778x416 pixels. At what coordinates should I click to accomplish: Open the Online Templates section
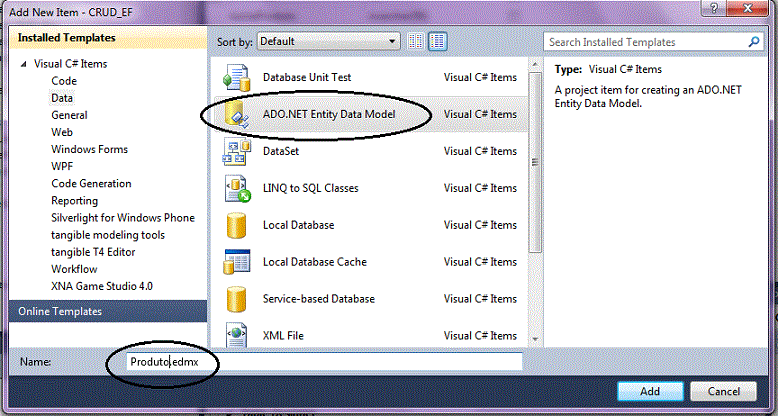point(108,311)
